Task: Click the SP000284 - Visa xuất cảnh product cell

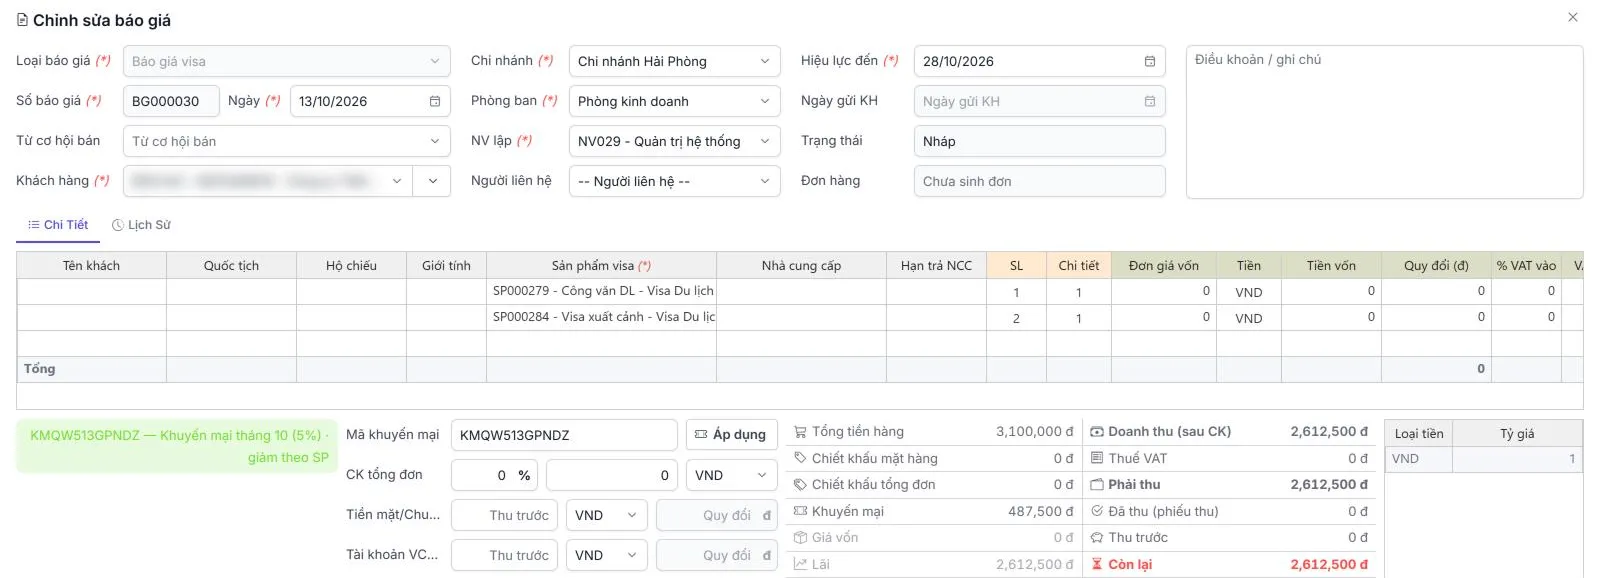Action: [x=601, y=317]
